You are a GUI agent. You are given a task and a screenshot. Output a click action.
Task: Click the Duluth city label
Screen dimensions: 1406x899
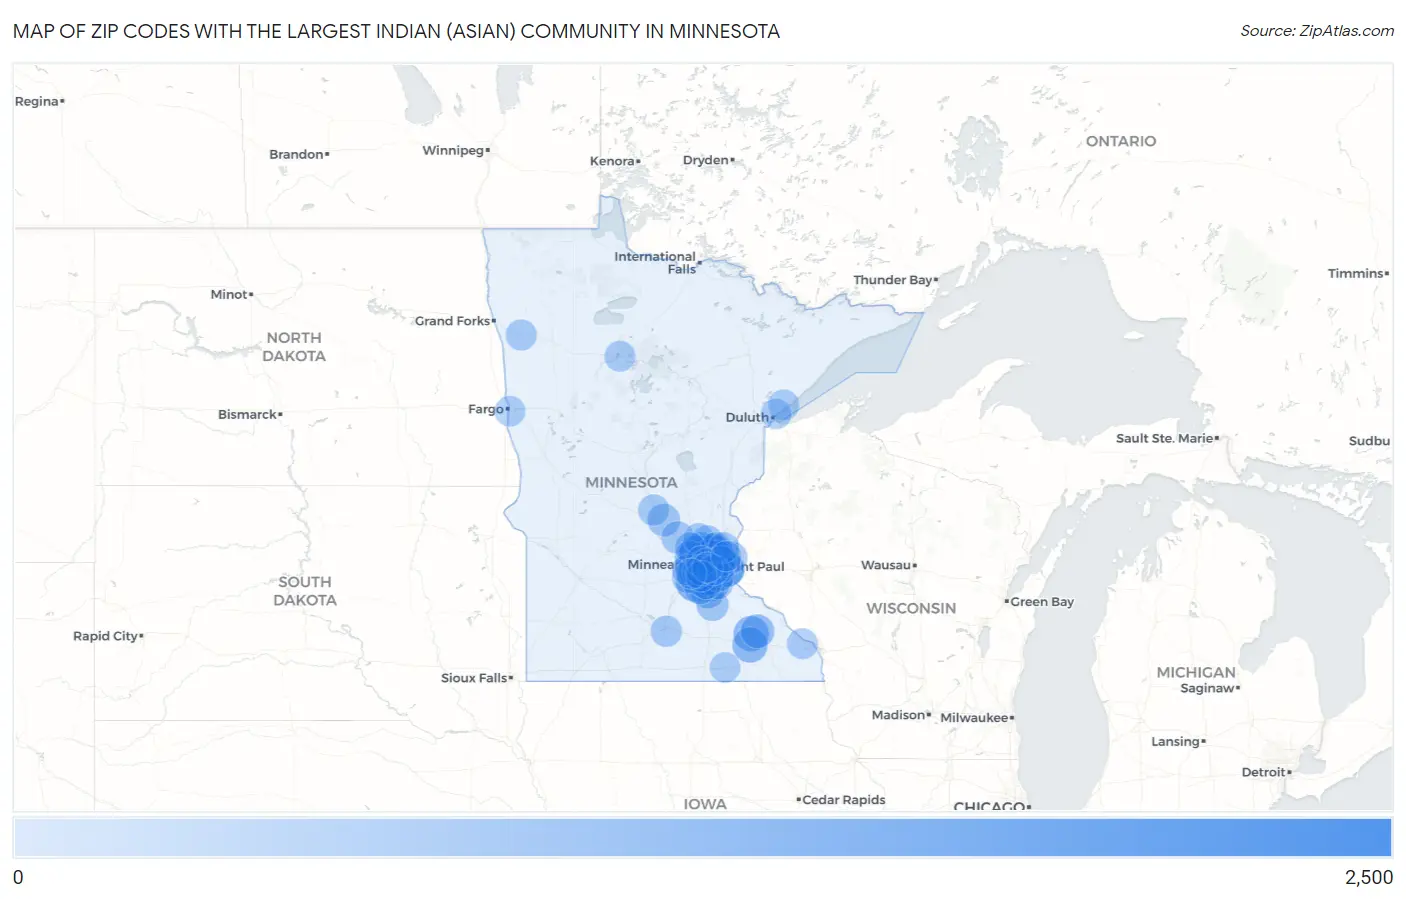coord(747,417)
